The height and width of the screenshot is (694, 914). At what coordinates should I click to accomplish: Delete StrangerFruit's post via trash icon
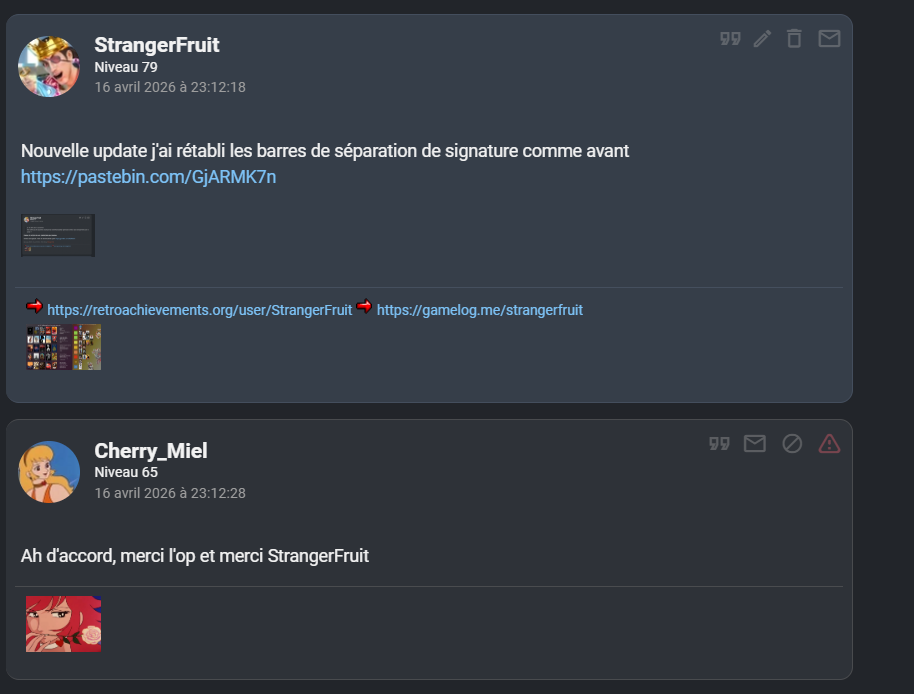[794, 39]
